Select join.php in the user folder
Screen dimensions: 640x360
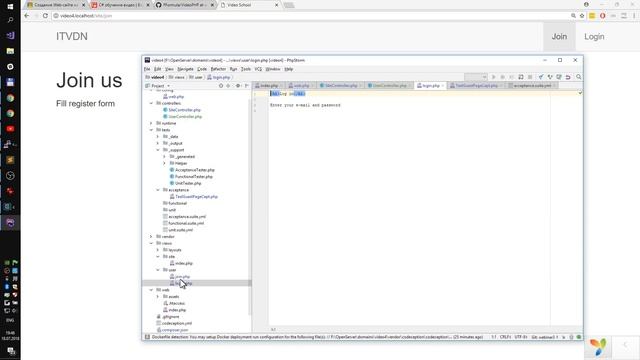(x=182, y=277)
